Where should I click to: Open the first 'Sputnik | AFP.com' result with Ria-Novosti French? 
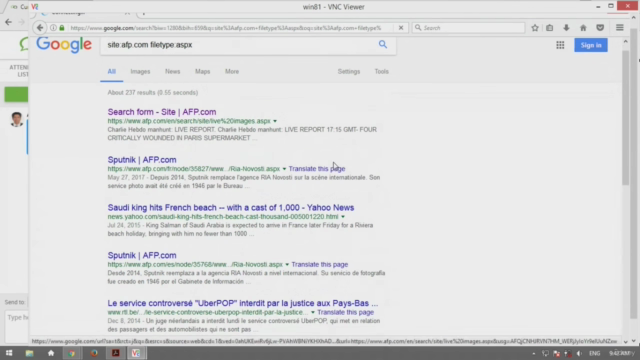coord(142,160)
